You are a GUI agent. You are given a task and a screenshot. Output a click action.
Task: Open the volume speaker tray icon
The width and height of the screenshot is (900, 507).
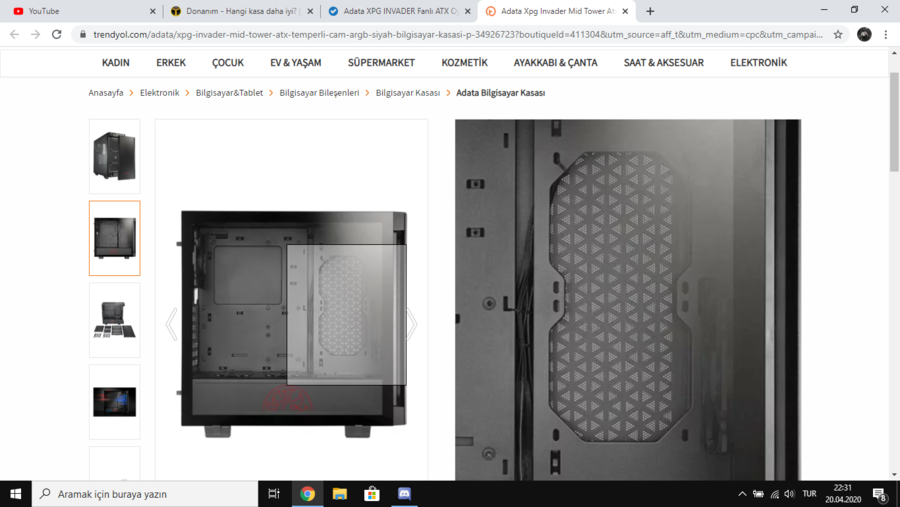pos(790,494)
